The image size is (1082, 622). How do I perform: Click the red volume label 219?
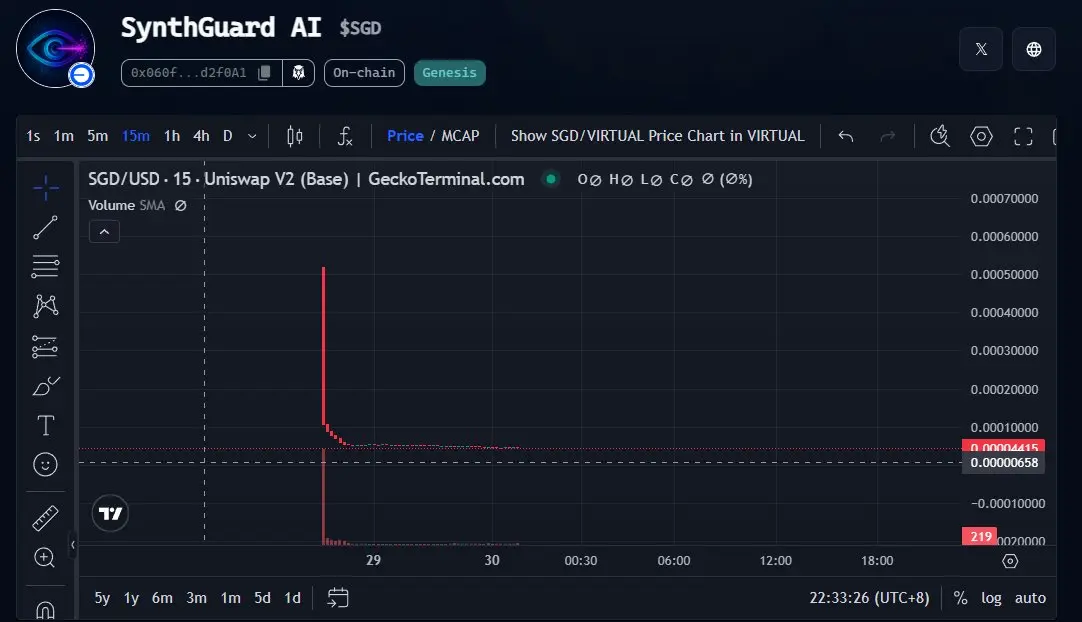[x=980, y=536]
